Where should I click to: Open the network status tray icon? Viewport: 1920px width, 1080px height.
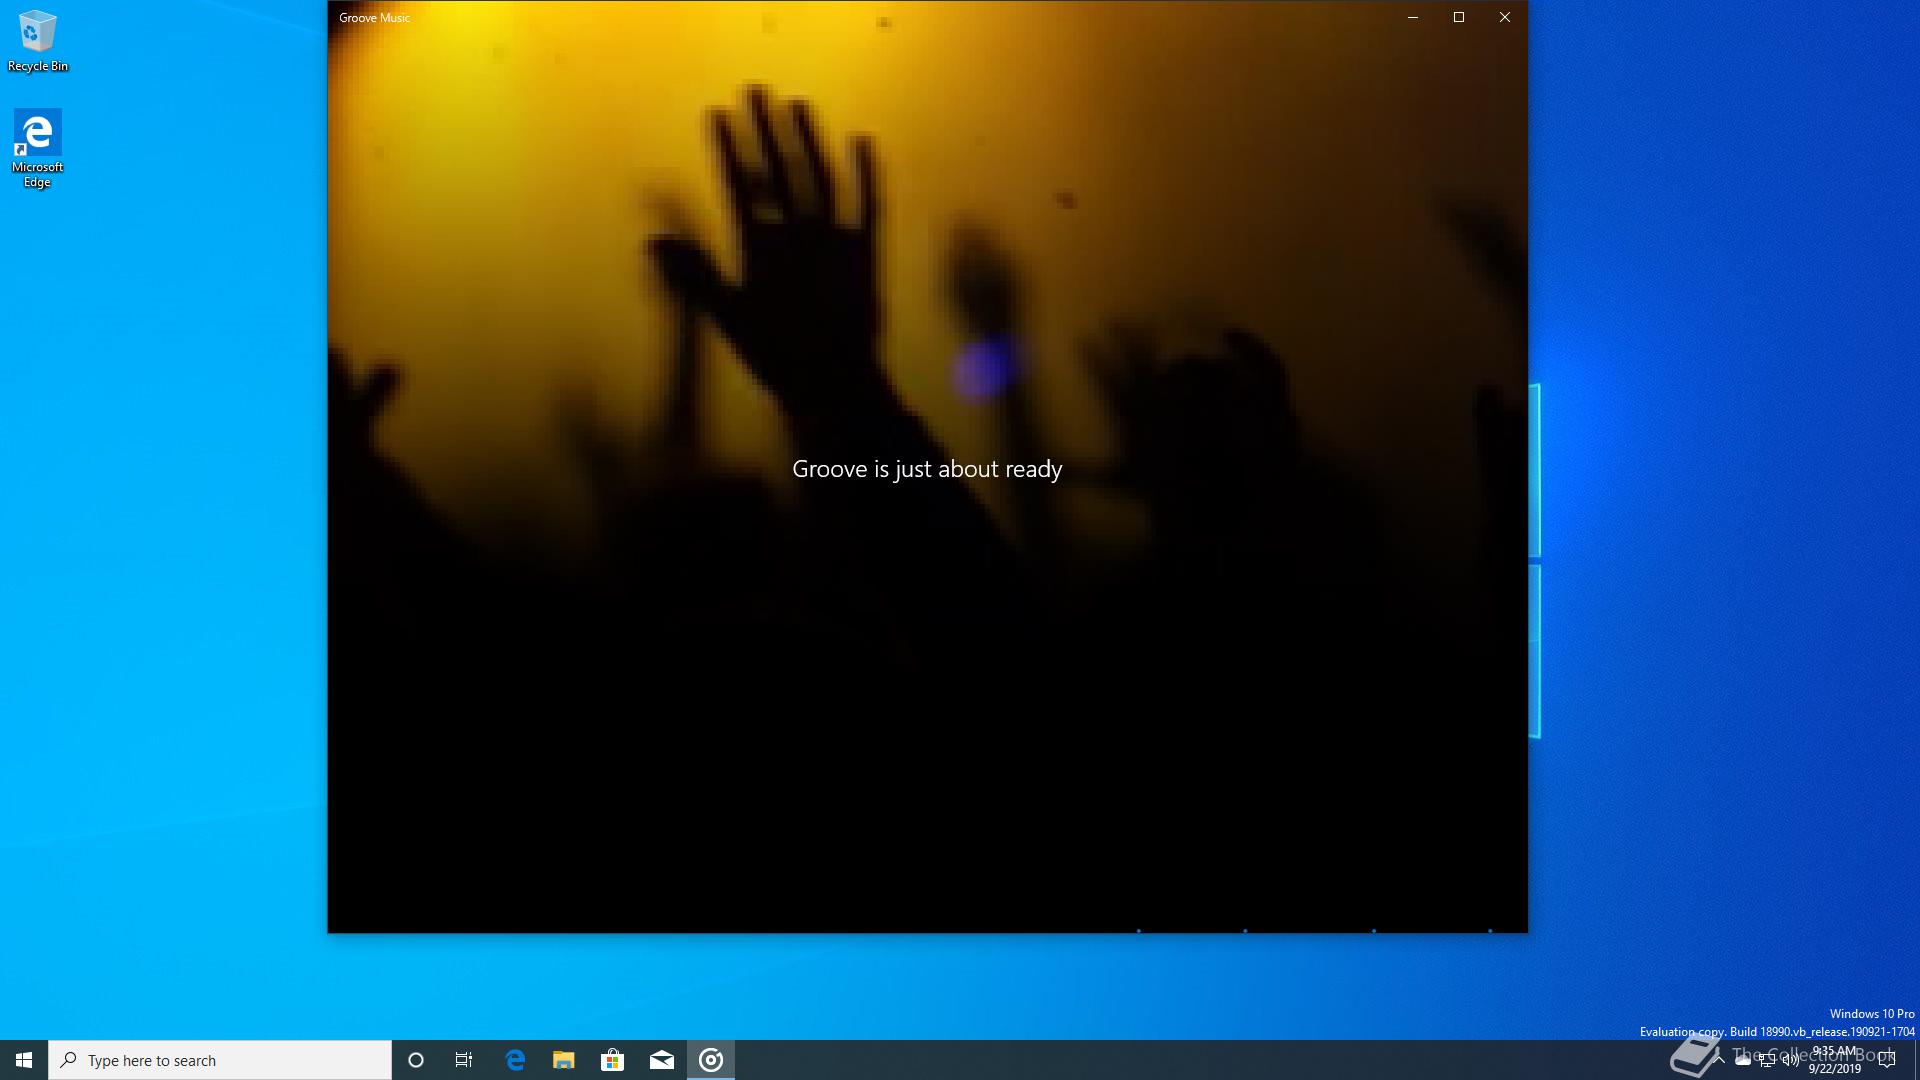tap(1767, 1060)
